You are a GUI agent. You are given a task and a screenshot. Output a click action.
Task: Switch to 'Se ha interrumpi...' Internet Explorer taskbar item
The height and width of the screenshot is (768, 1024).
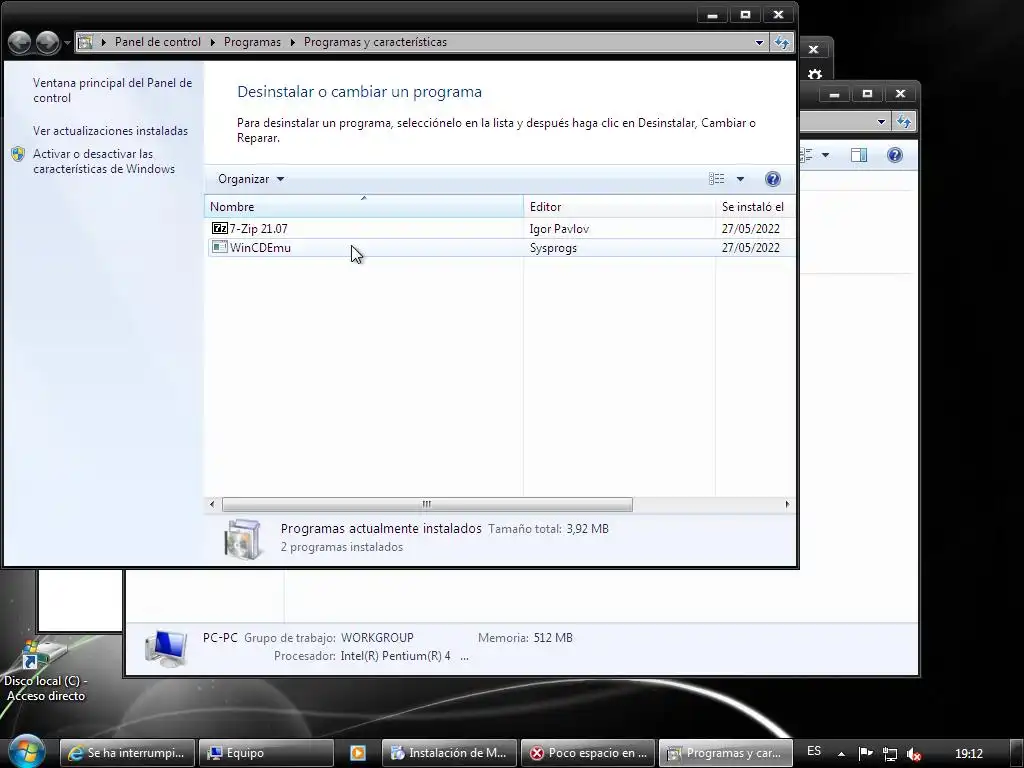pos(127,753)
